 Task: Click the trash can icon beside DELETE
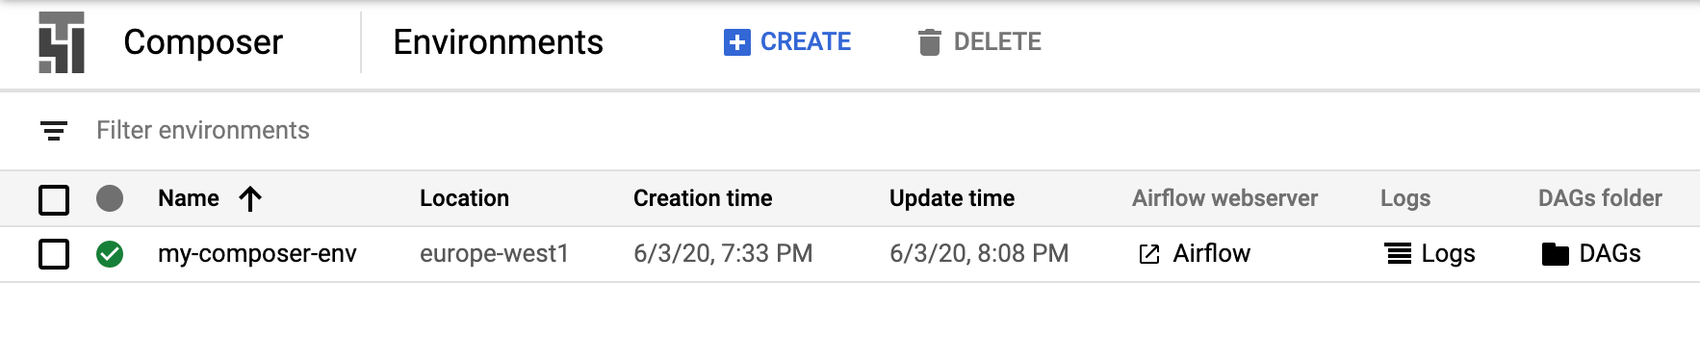pos(930,42)
